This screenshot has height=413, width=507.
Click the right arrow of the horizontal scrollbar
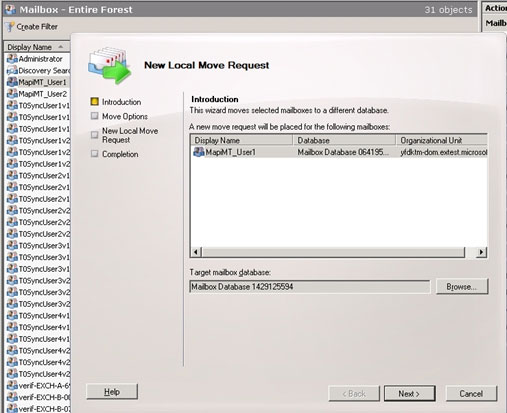tap(481, 252)
